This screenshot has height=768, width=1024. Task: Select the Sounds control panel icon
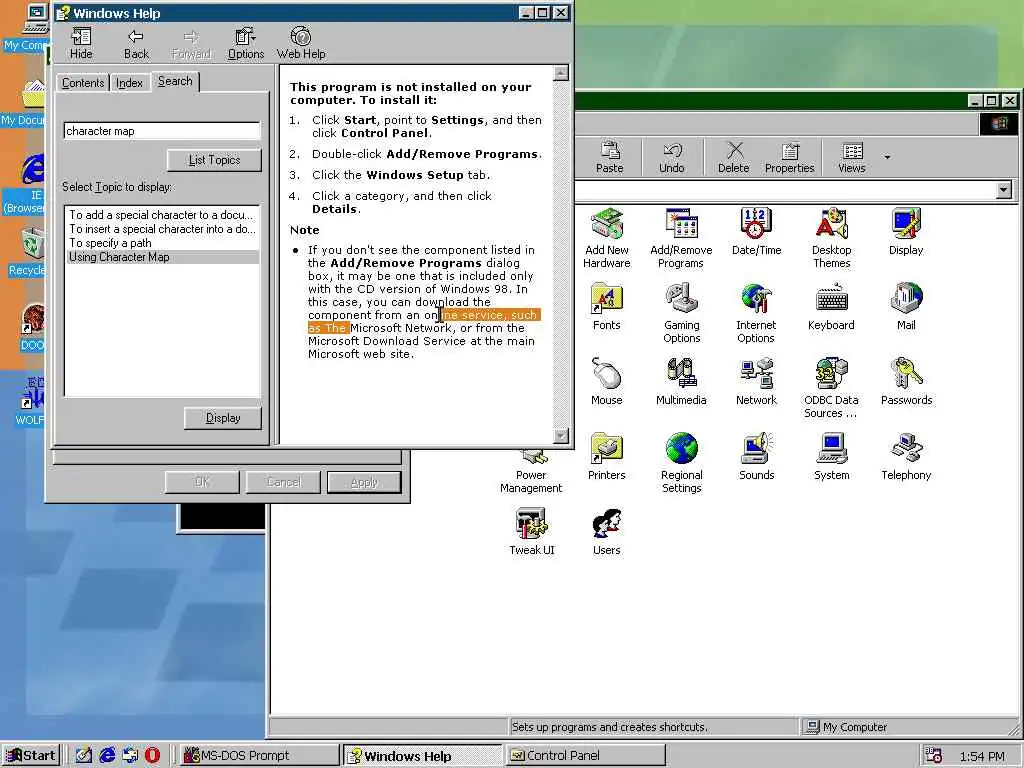pyautogui.click(x=756, y=457)
